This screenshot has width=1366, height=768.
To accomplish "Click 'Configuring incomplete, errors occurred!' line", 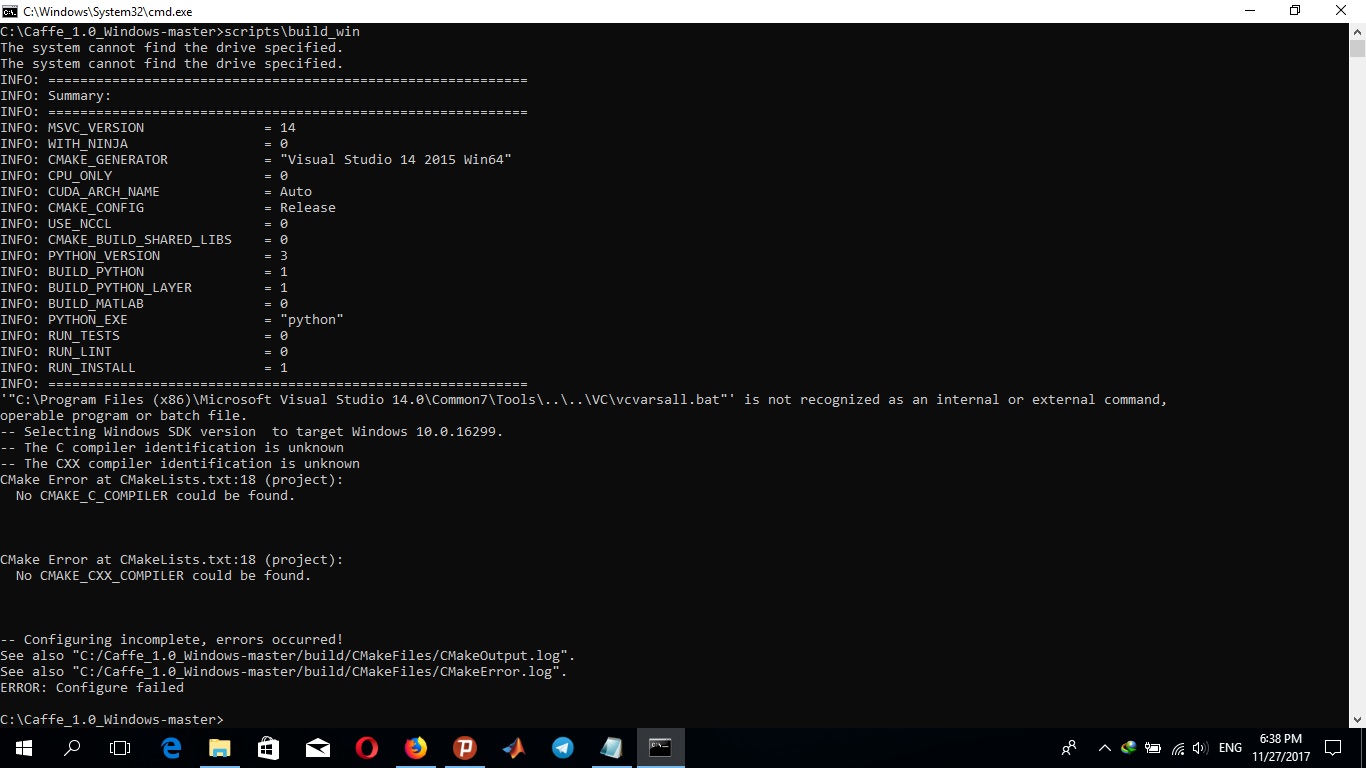I will (172, 640).
